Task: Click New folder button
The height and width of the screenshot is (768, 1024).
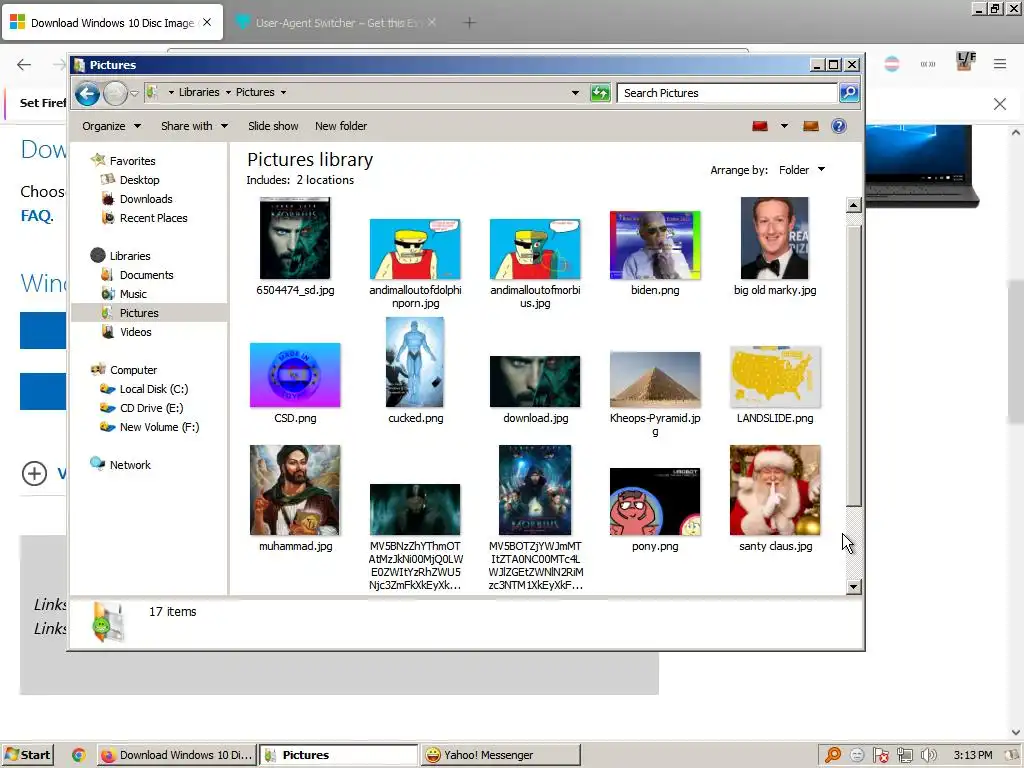Action: click(341, 126)
